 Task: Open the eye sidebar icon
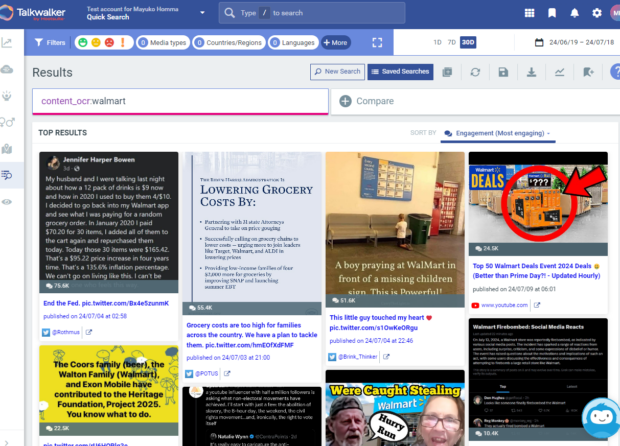click(x=7, y=202)
